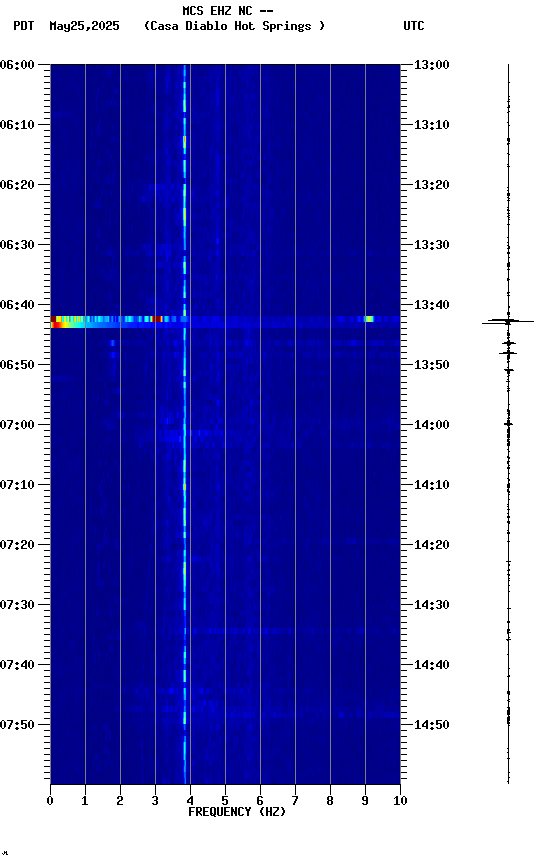
Task: Click the 06:20 PDT time label
Action: [x=17, y=185]
